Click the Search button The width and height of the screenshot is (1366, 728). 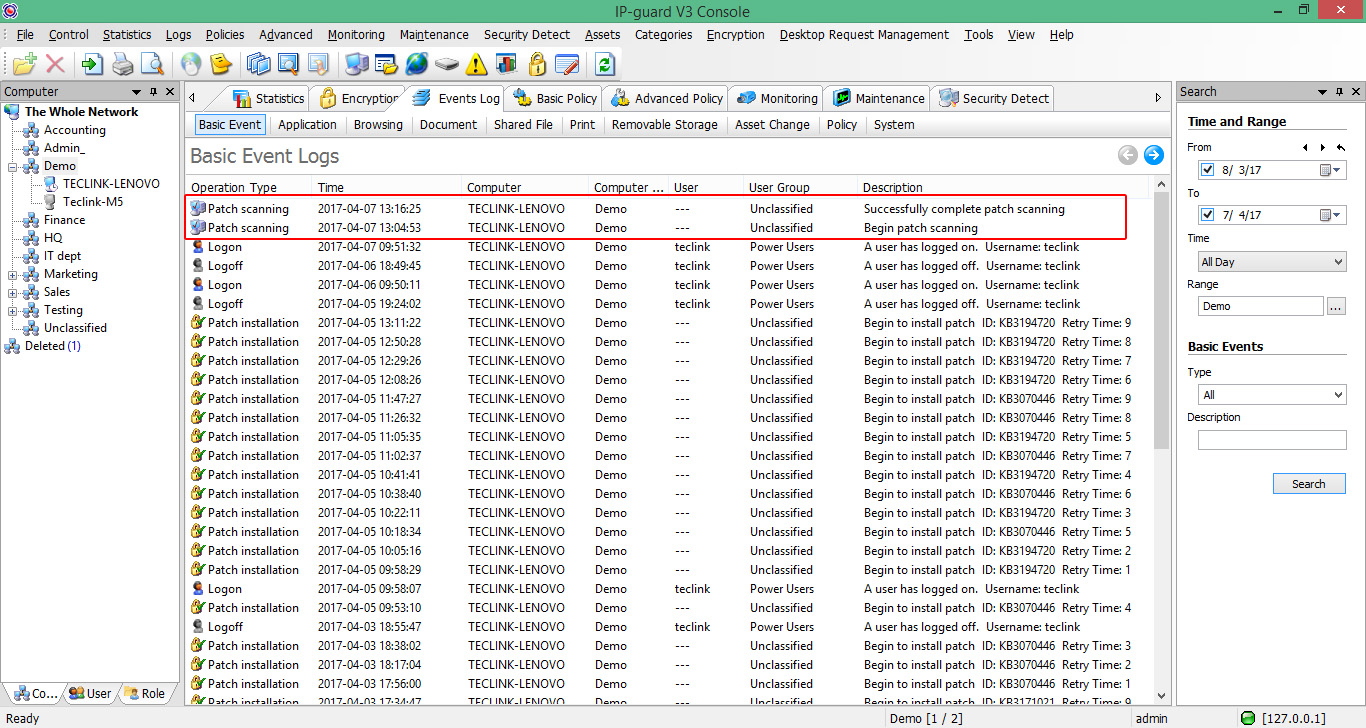(x=1308, y=484)
